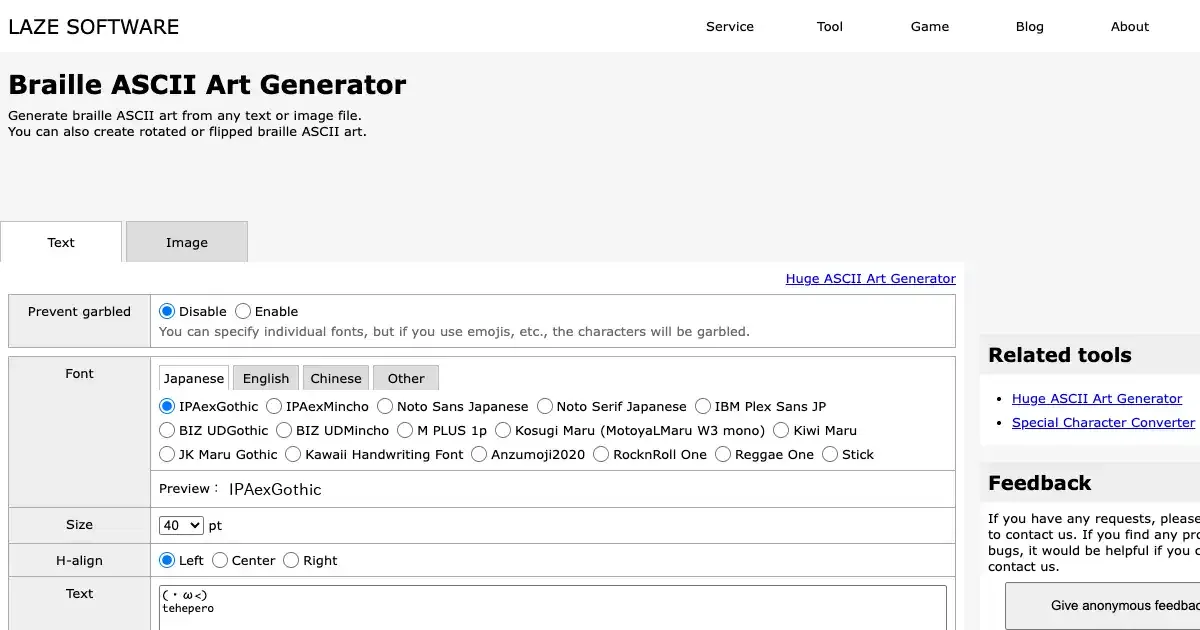Switch to English font category tab
The image size is (1200, 630).
click(x=265, y=378)
